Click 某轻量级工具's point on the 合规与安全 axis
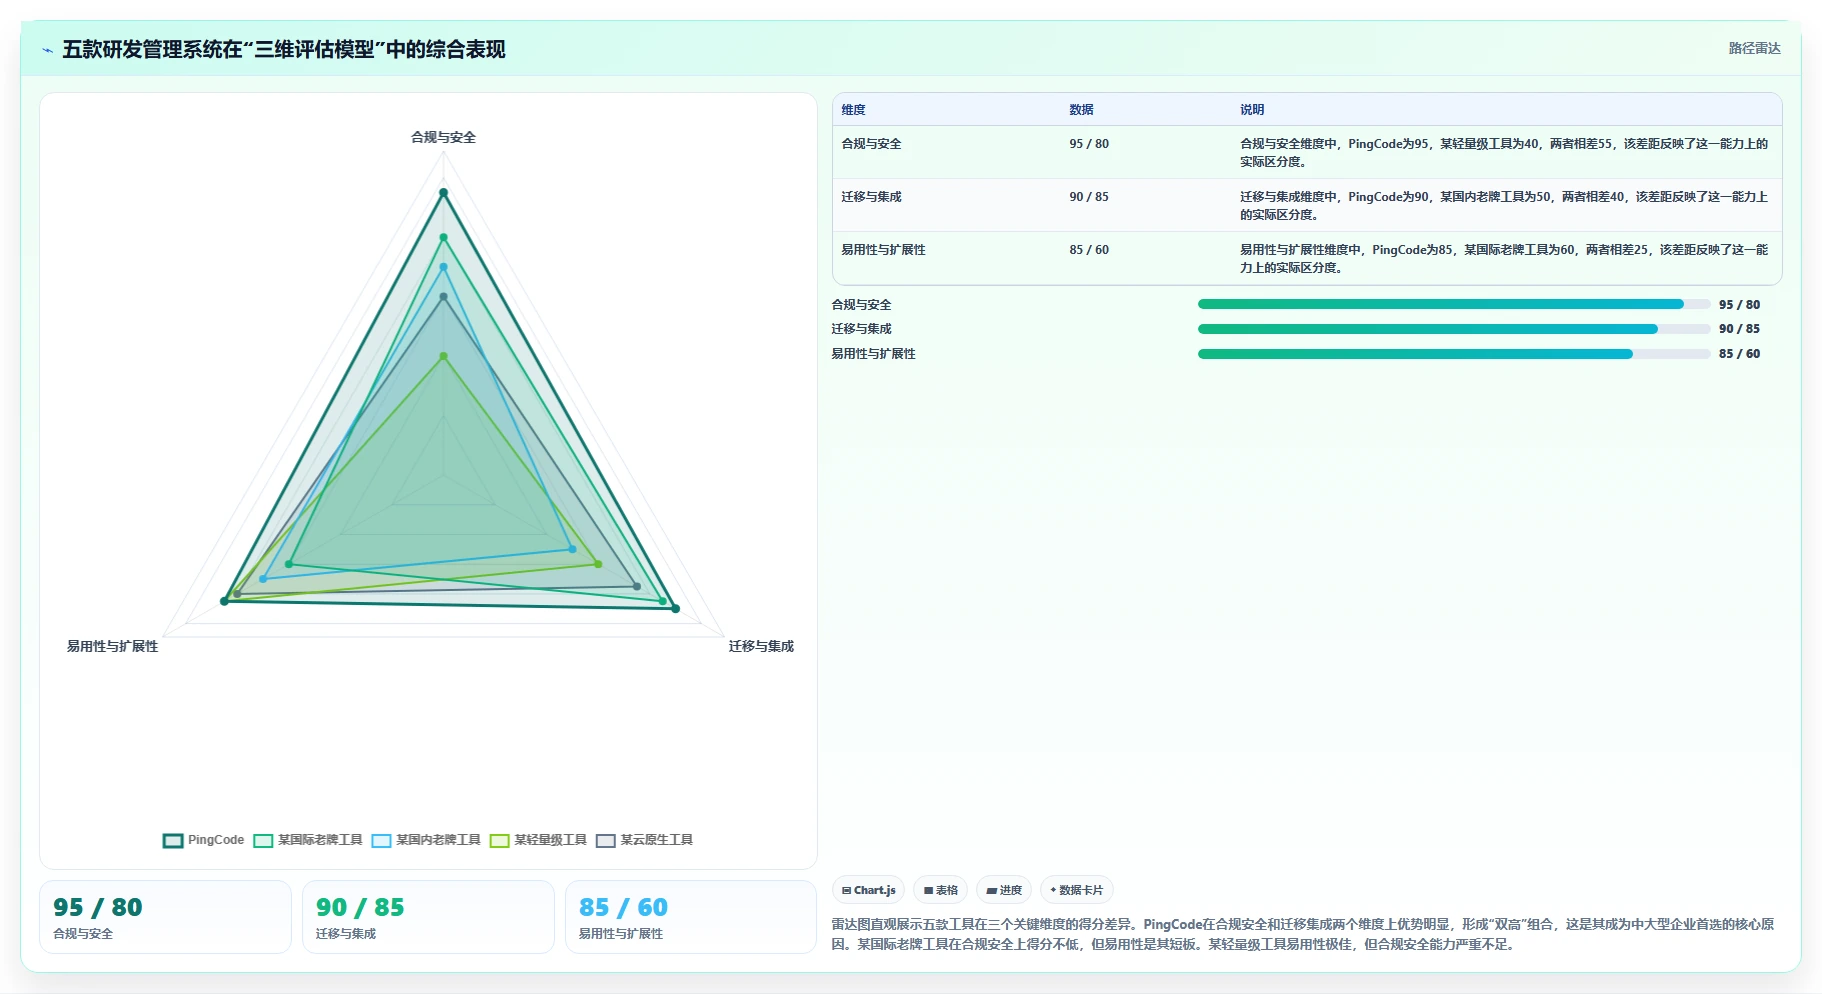This screenshot has height=994, width=1822. coord(443,356)
